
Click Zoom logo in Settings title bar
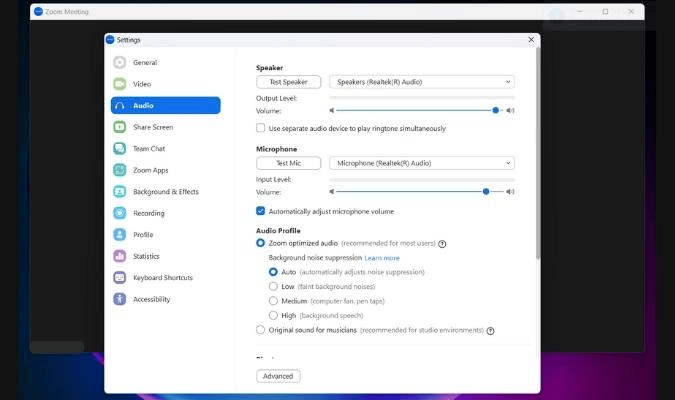pyautogui.click(x=110, y=40)
